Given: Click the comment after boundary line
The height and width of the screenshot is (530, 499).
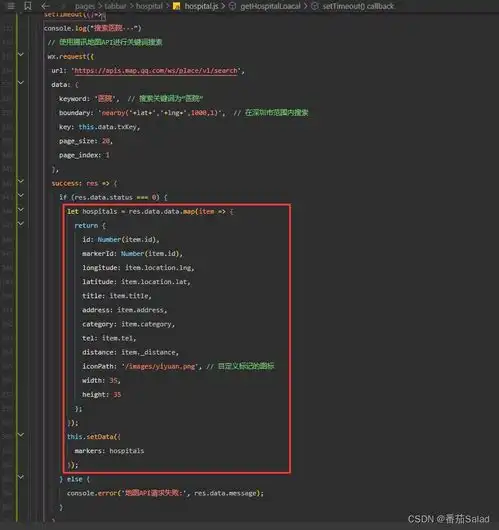Looking at the screenshot, I should [x=271, y=113].
